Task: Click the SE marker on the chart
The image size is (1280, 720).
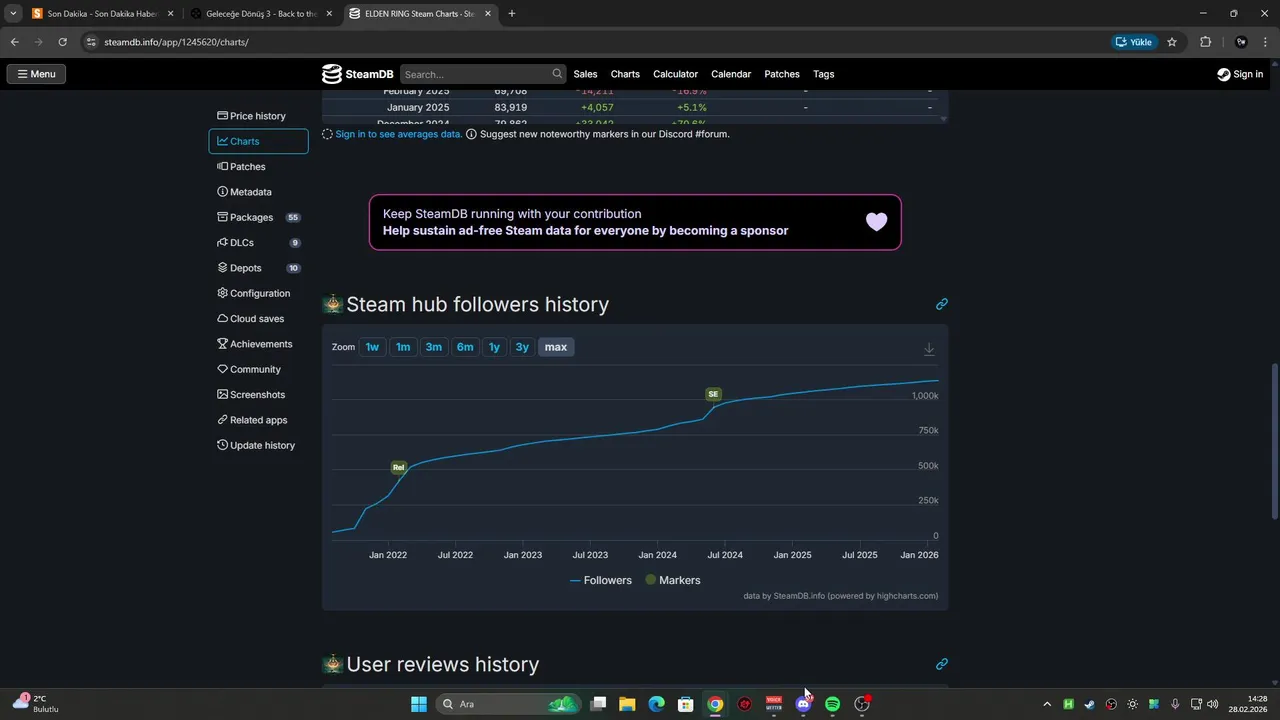Action: click(713, 394)
